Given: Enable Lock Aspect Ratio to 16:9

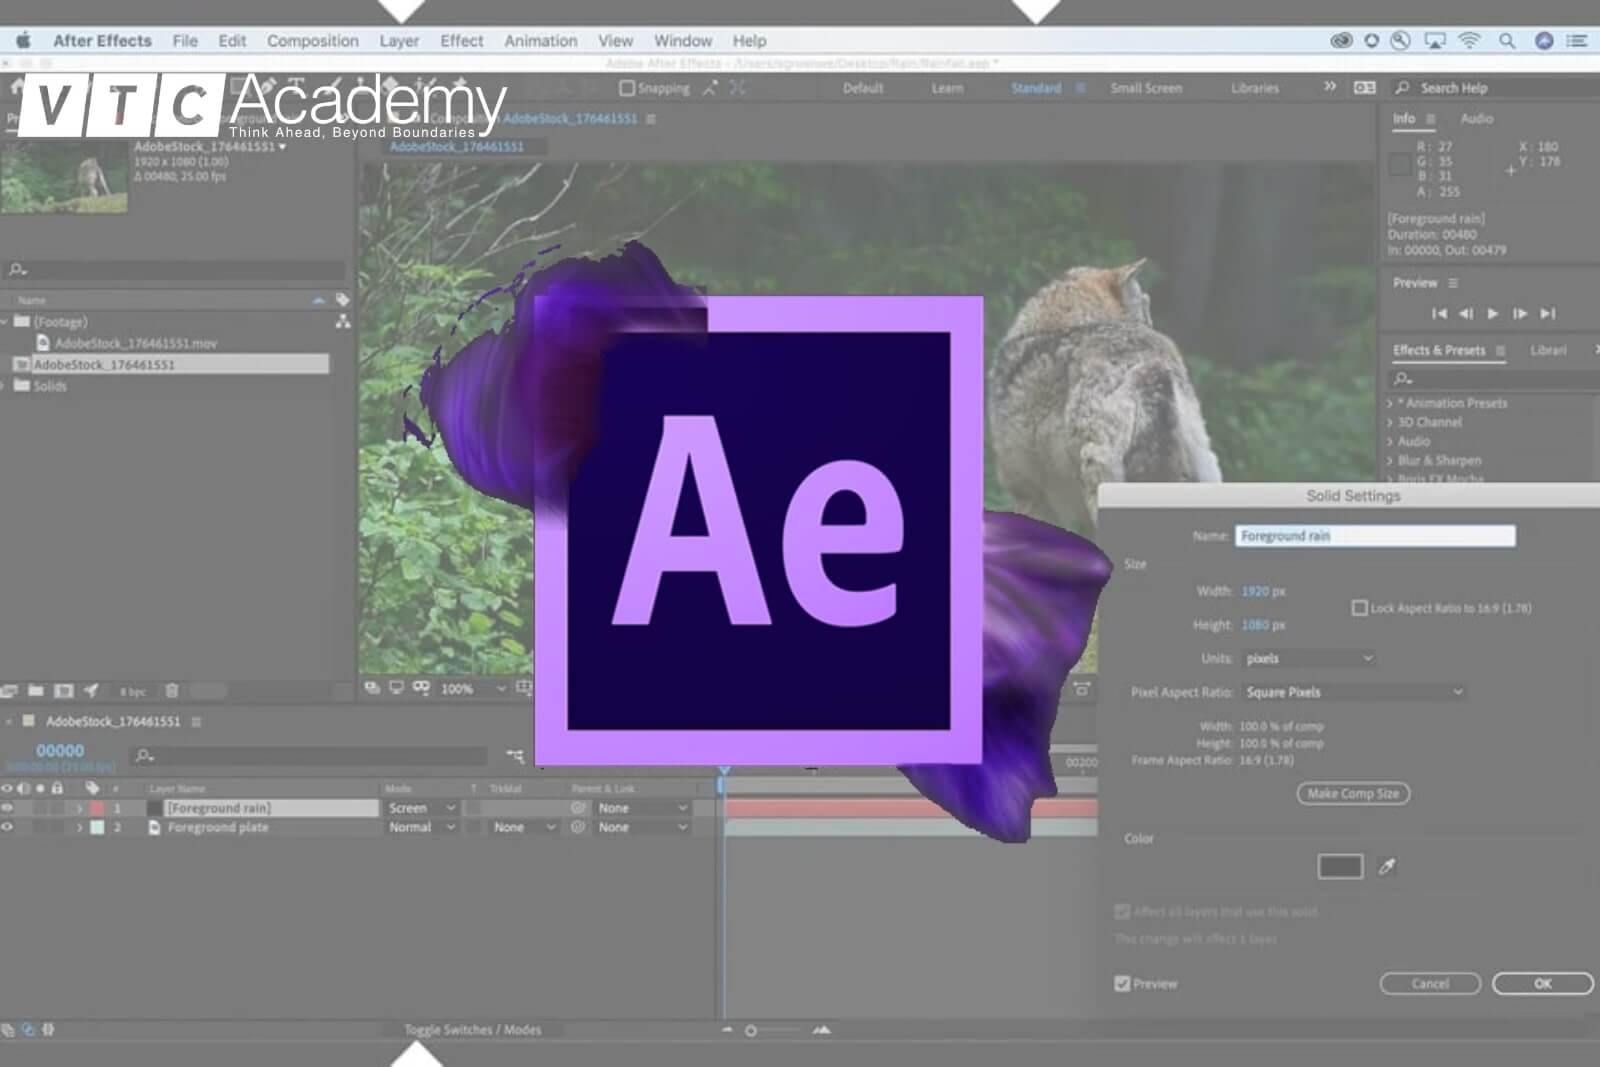Looking at the screenshot, I should 1360,607.
